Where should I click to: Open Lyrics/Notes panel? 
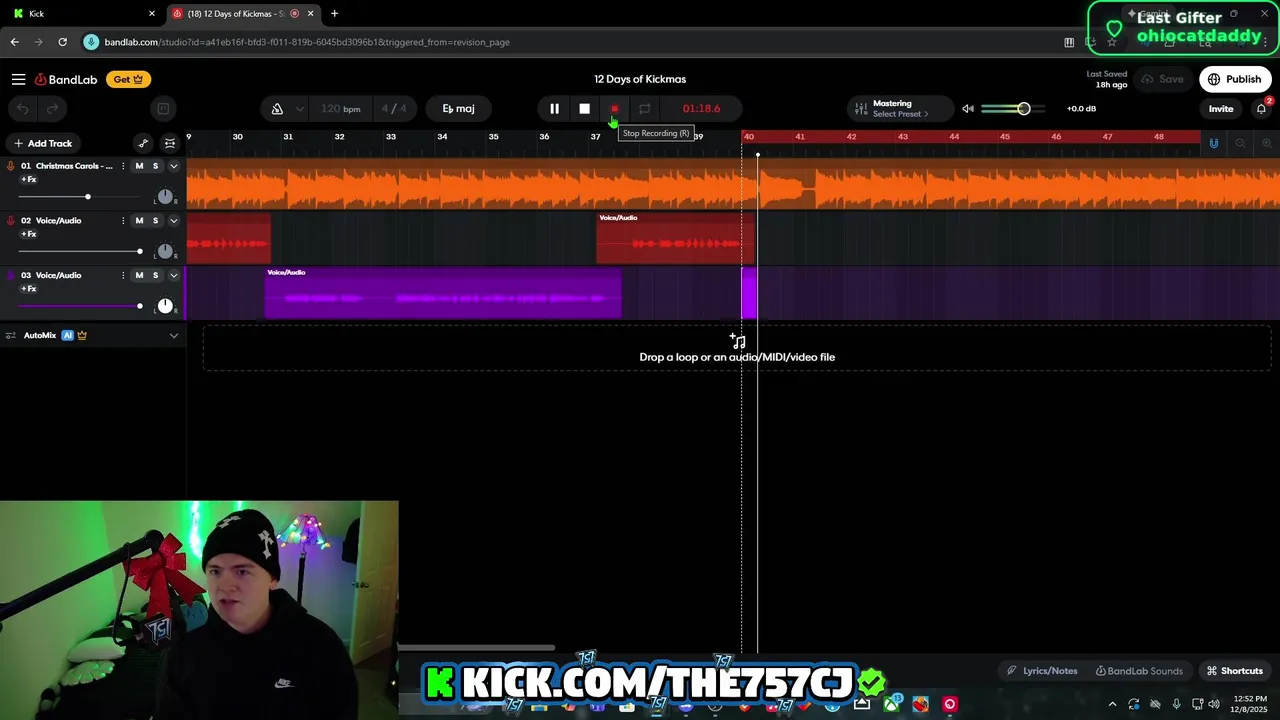click(x=1043, y=671)
